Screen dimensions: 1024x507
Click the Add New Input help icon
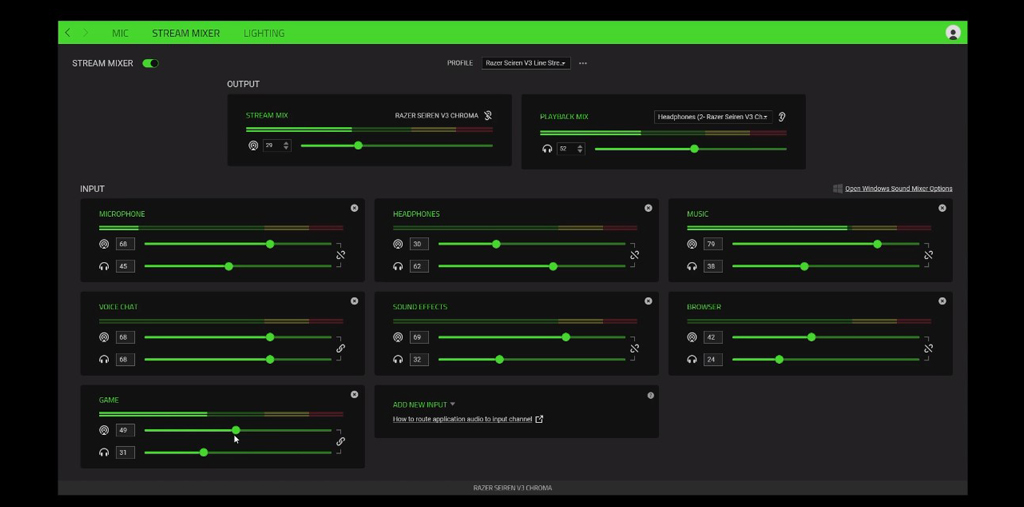650,395
